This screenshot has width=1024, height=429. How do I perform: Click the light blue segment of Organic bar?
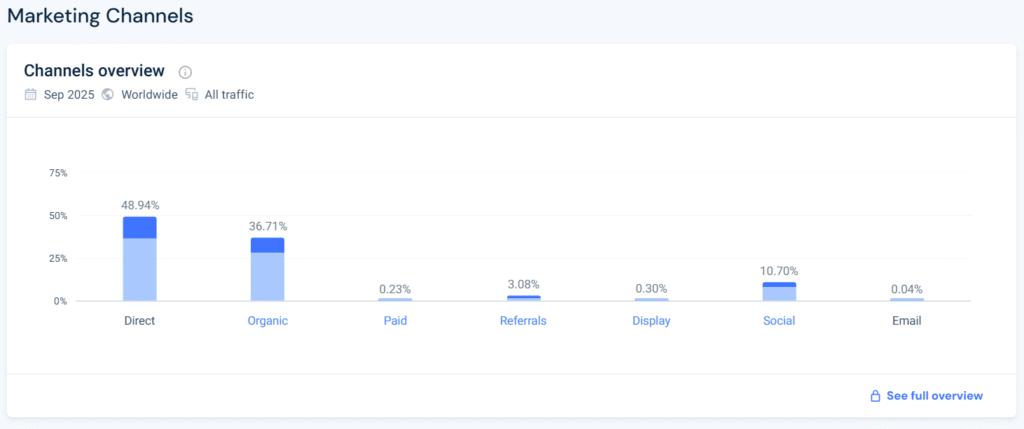pos(267,276)
